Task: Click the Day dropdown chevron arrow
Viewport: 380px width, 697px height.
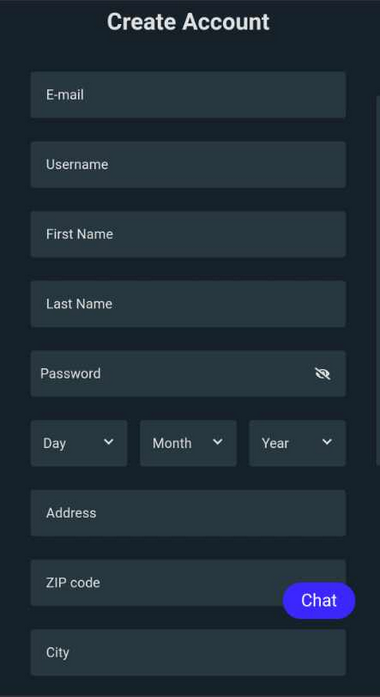Action: pos(108,442)
